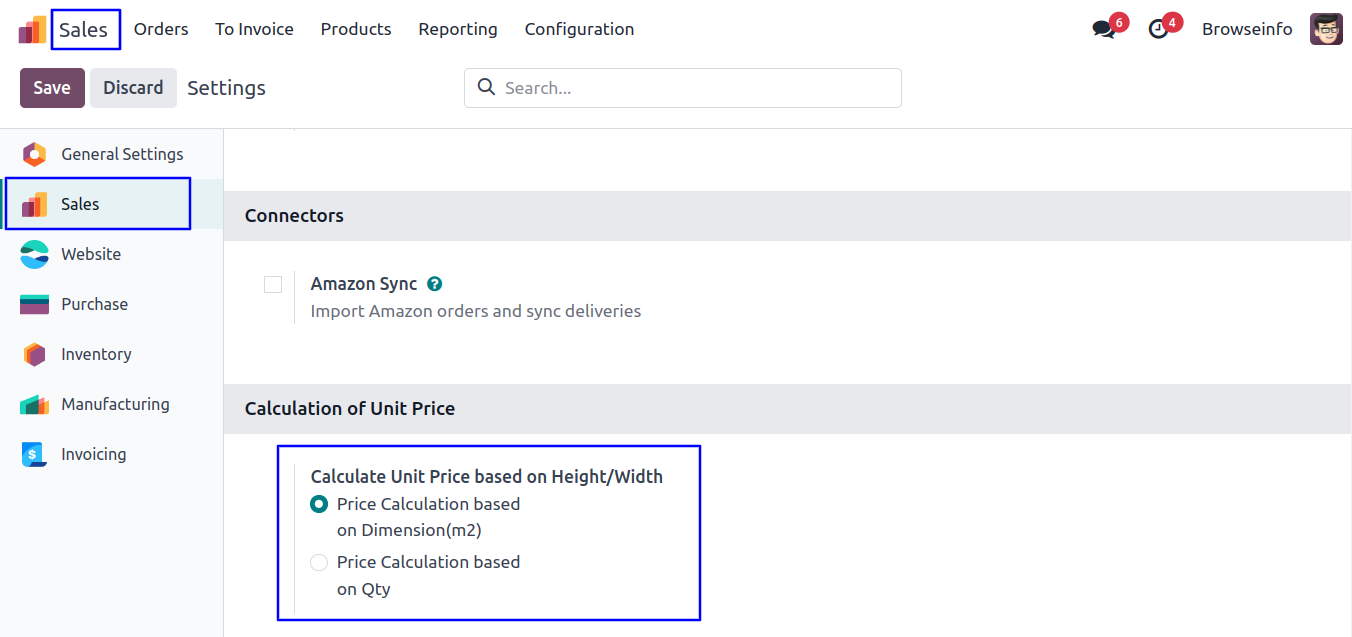Image resolution: width=1352 pixels, height=637 pixels.
Task: Open Inventory settings via its box icon
Action: pyautogui.click(x=34, y=354)
